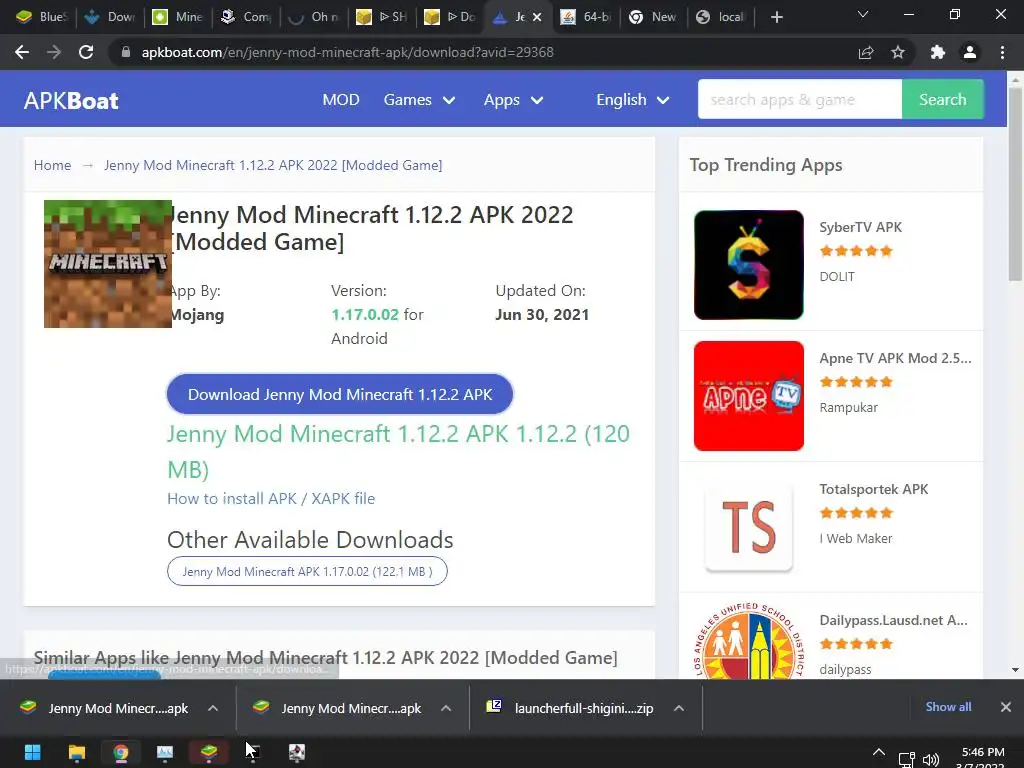
Task: Click the green Search button
Action: coord(942,99)
